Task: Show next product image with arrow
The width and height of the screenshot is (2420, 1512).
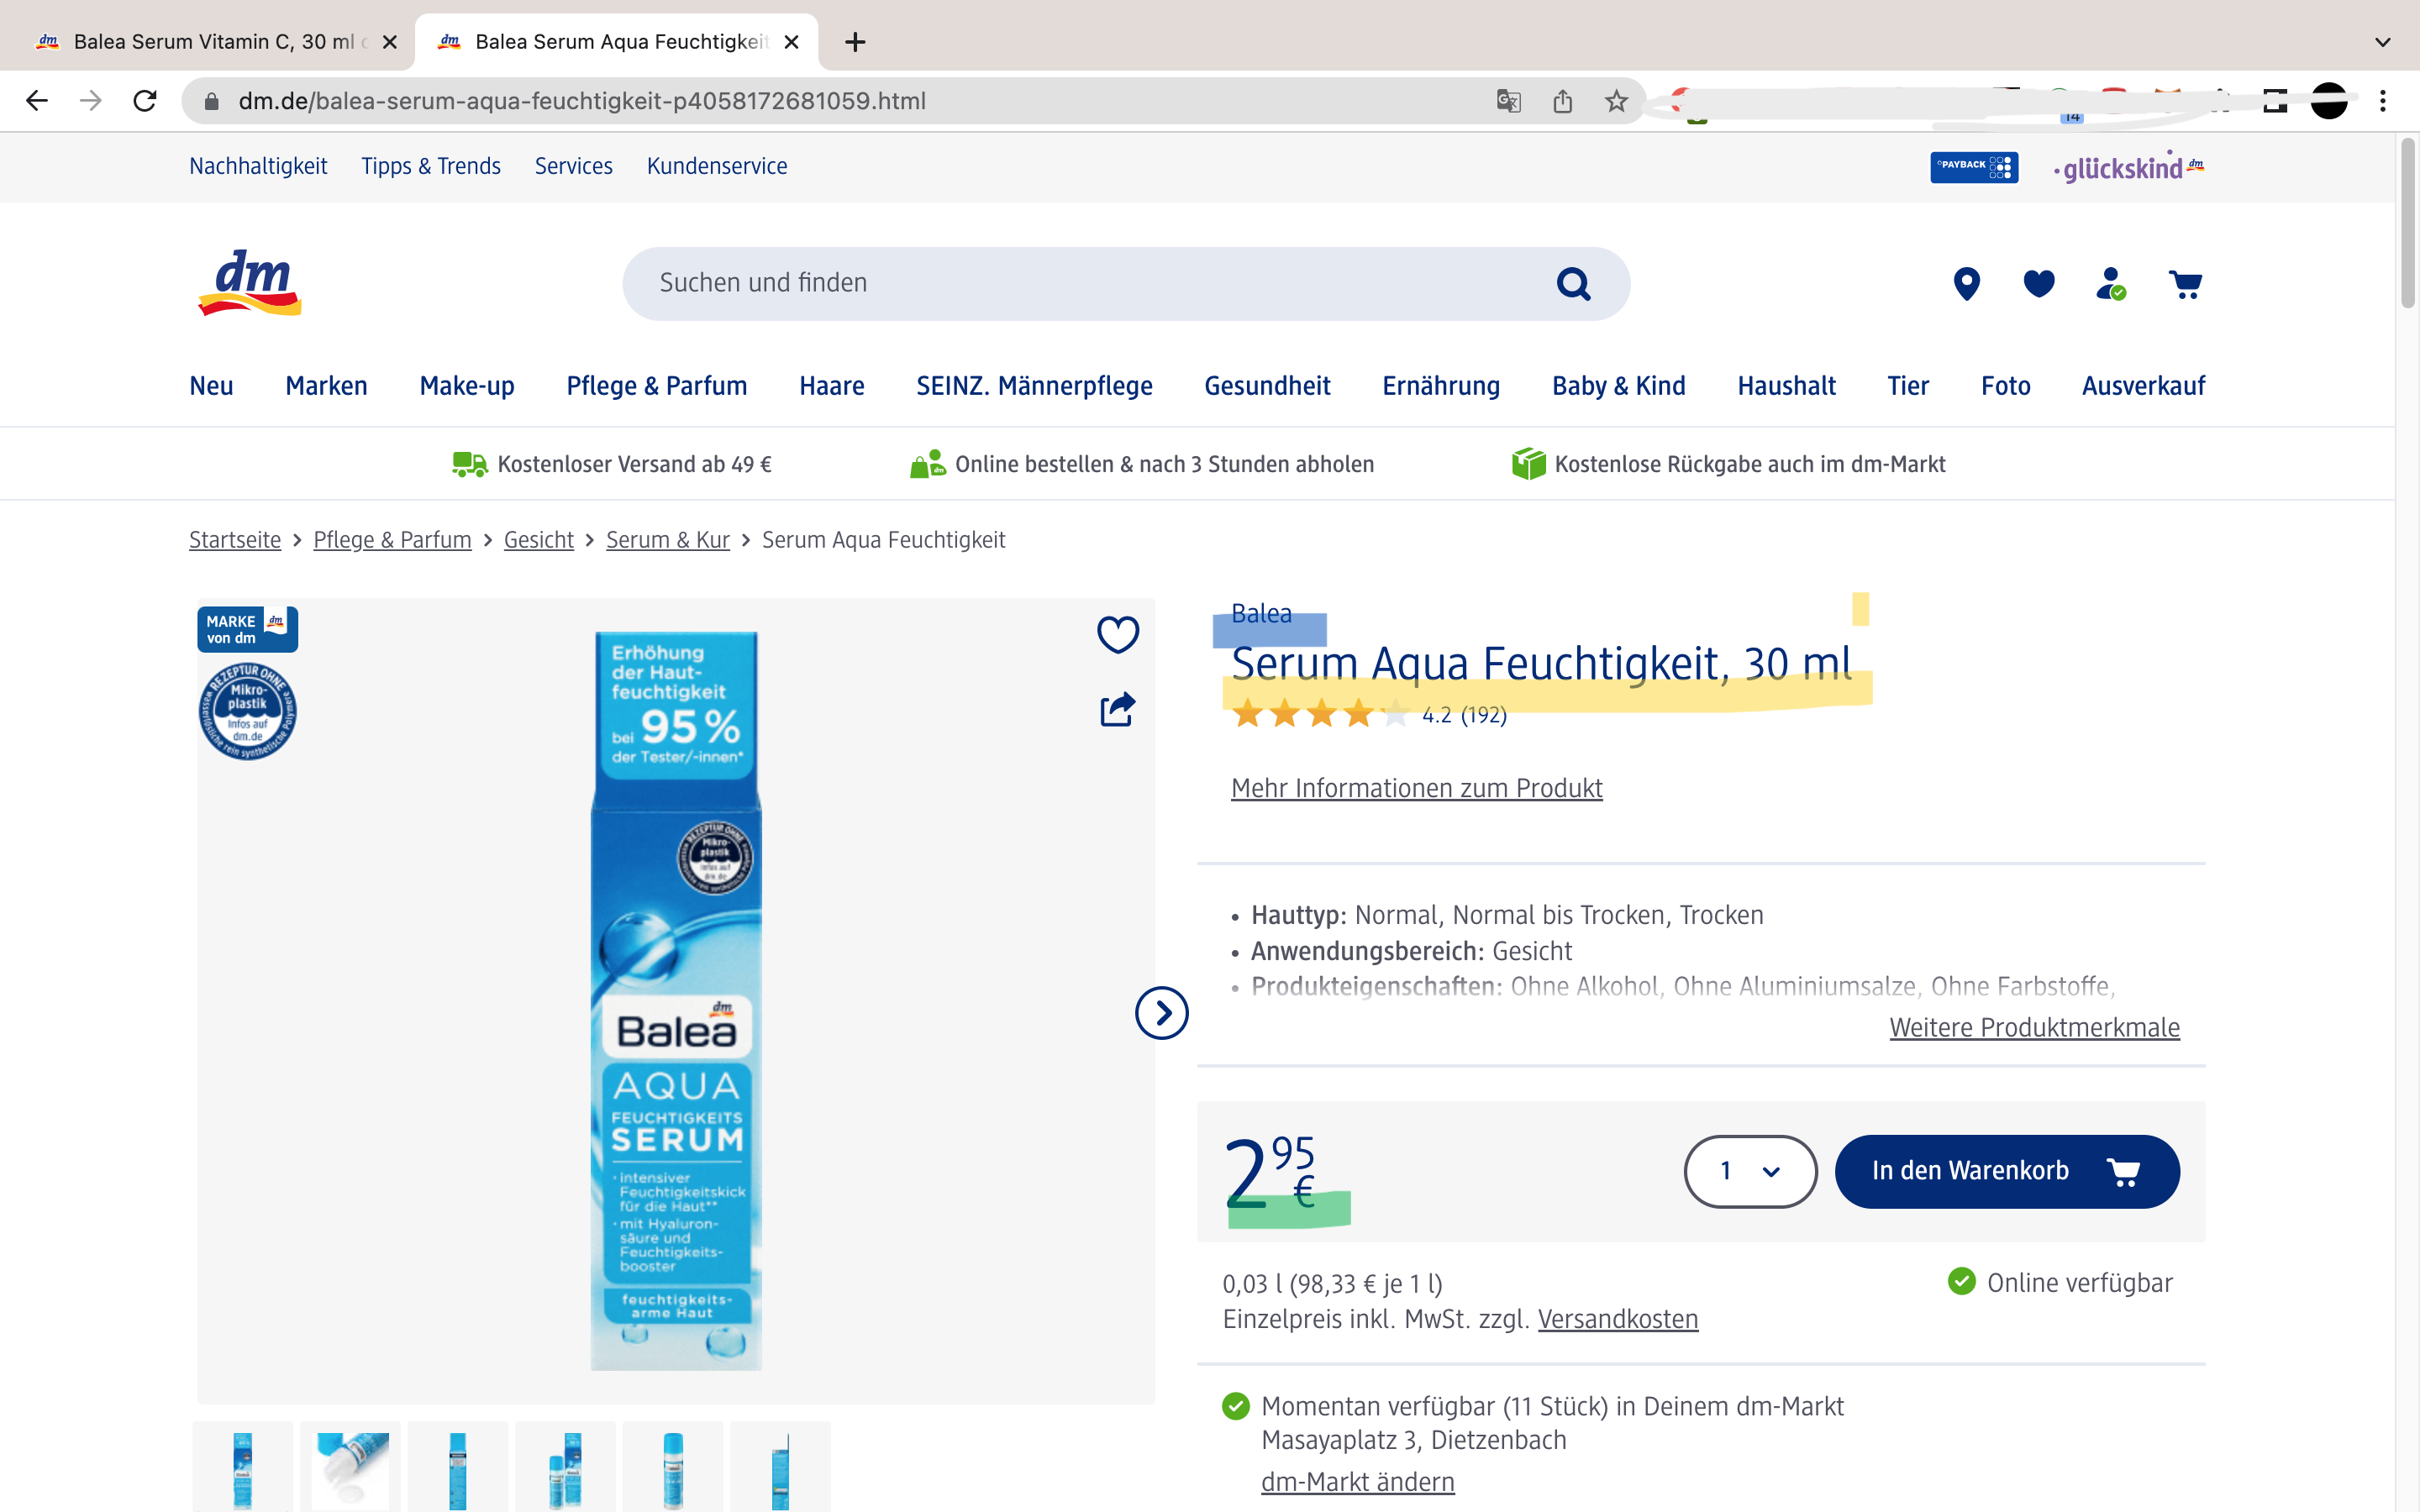Action: coord(1161,1013)
